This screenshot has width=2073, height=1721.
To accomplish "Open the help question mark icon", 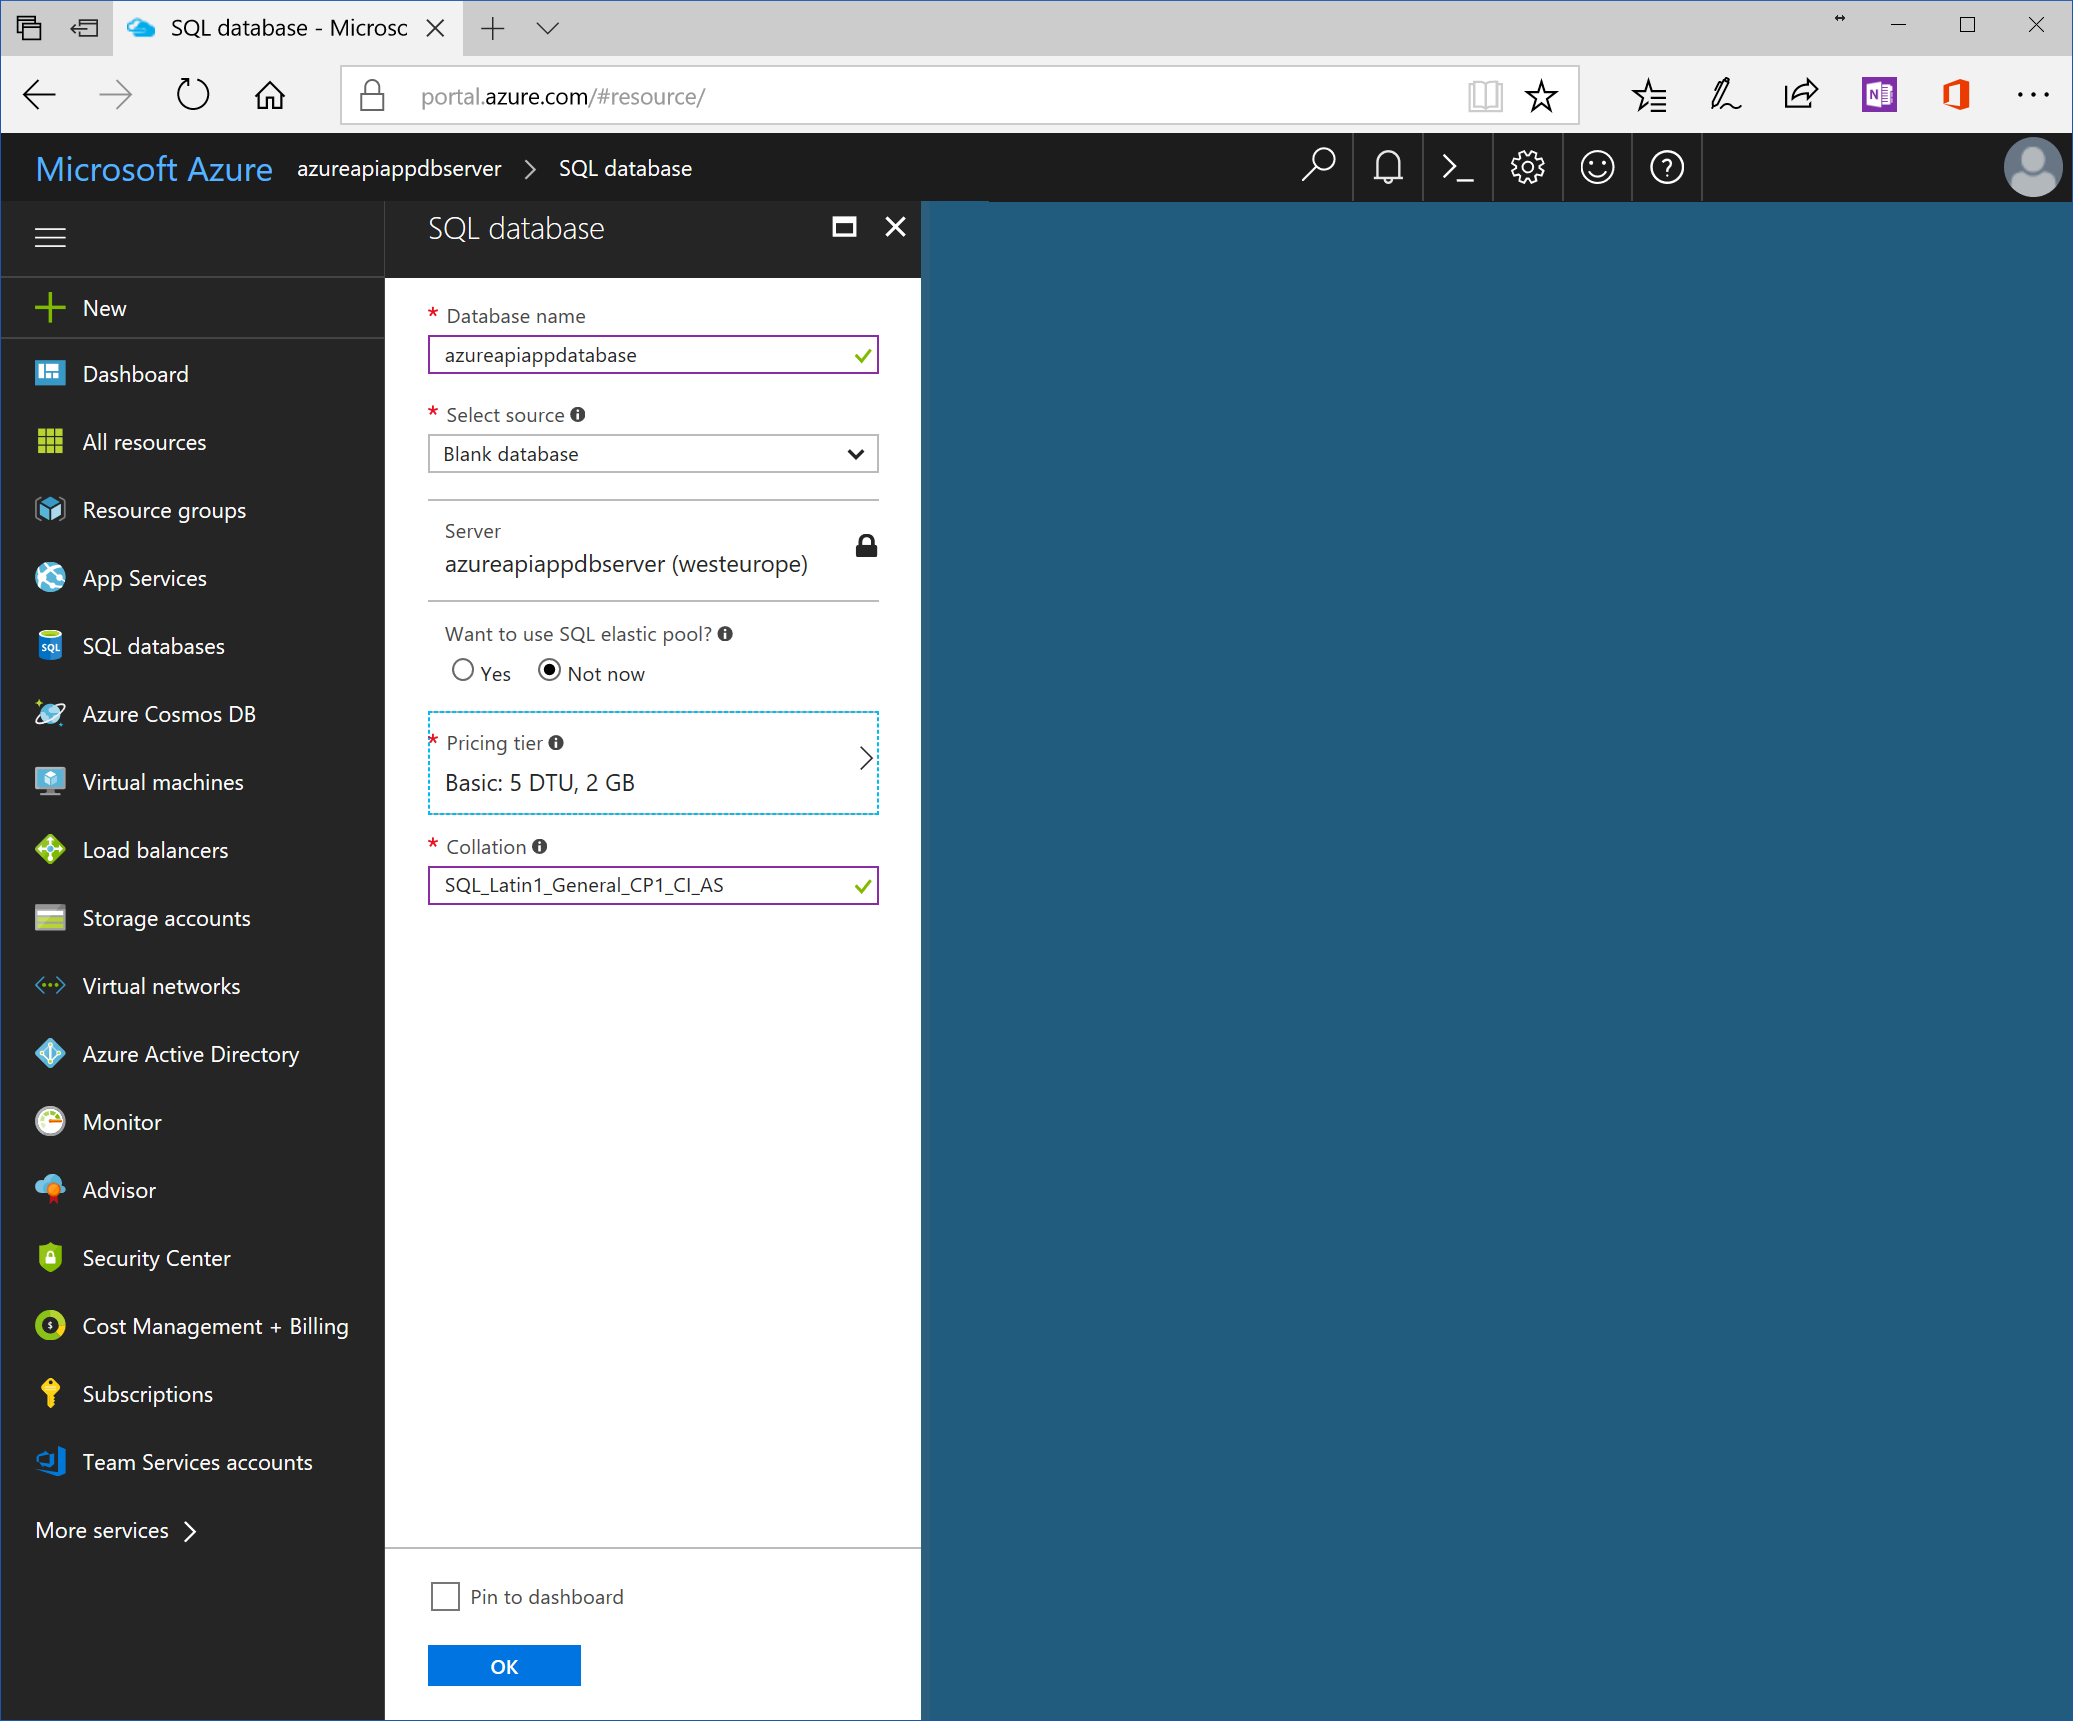I will pyautogui.click(x=1666, y=168).
